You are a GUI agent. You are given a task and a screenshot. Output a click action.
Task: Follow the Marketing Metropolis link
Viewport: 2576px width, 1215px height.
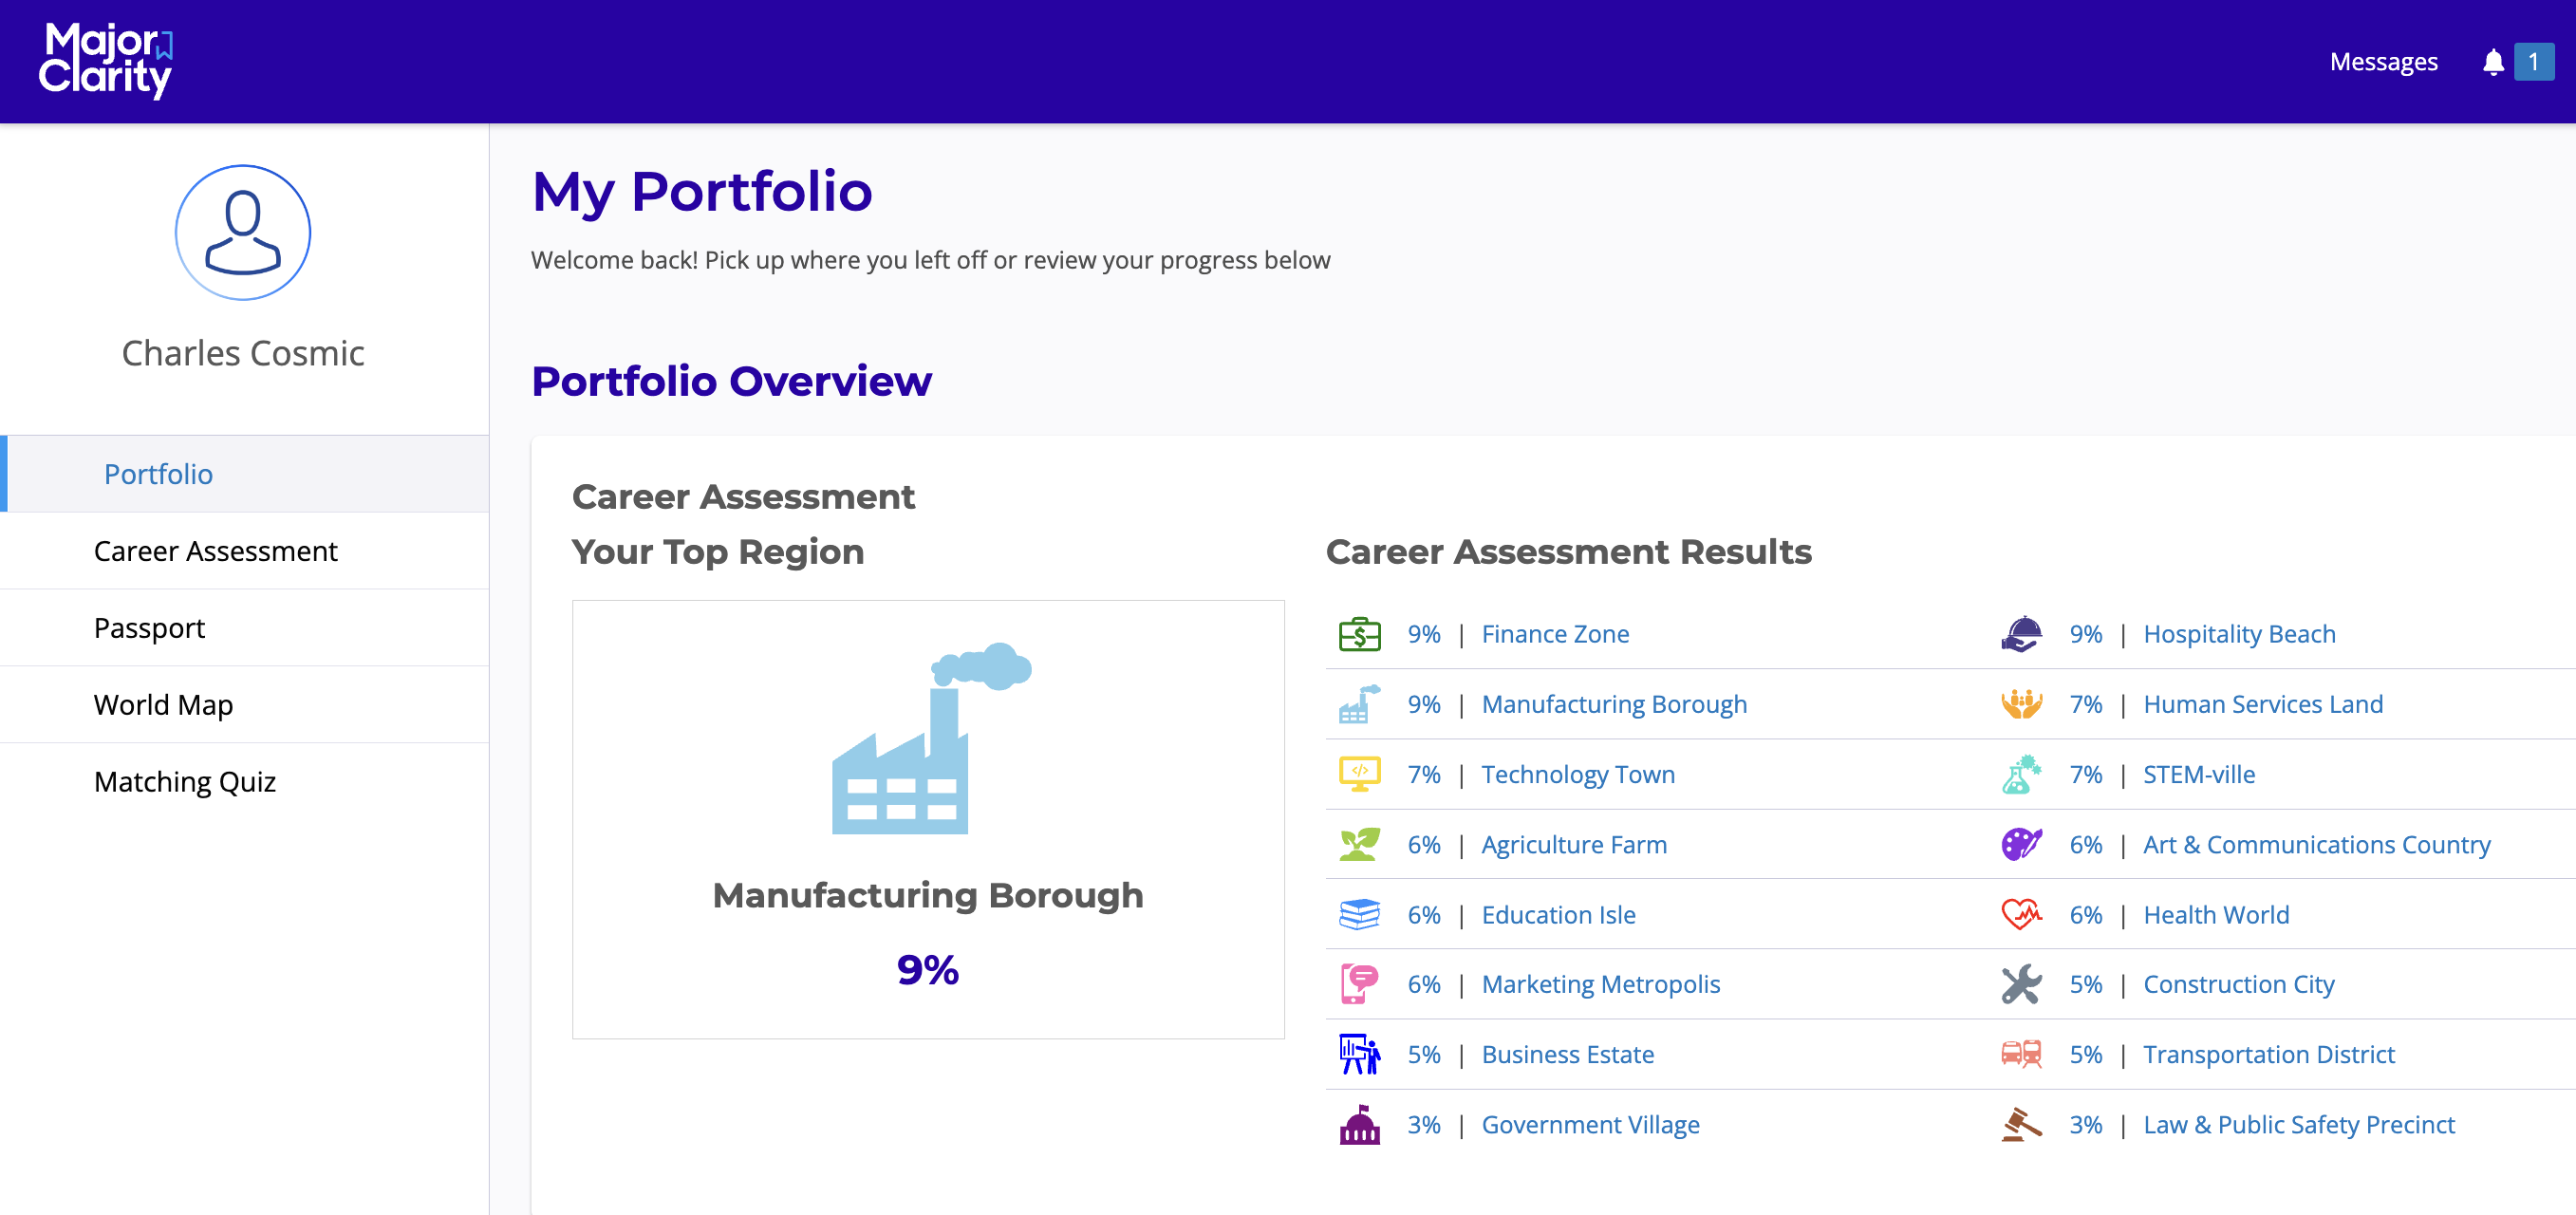coord(1600,984)
